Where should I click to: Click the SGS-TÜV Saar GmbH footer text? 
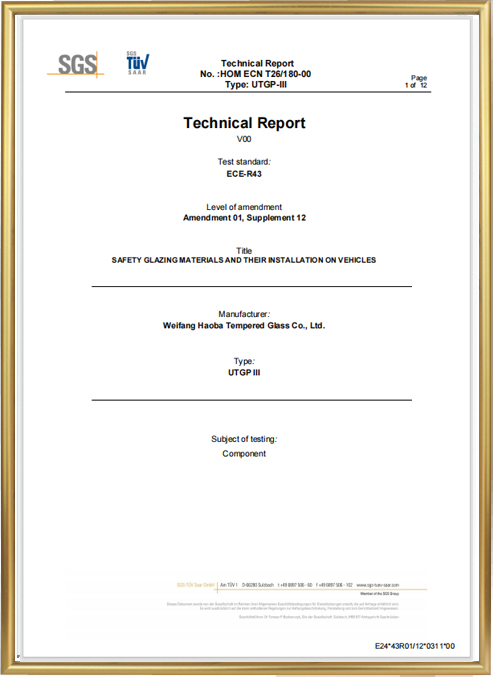click(196, 585)
